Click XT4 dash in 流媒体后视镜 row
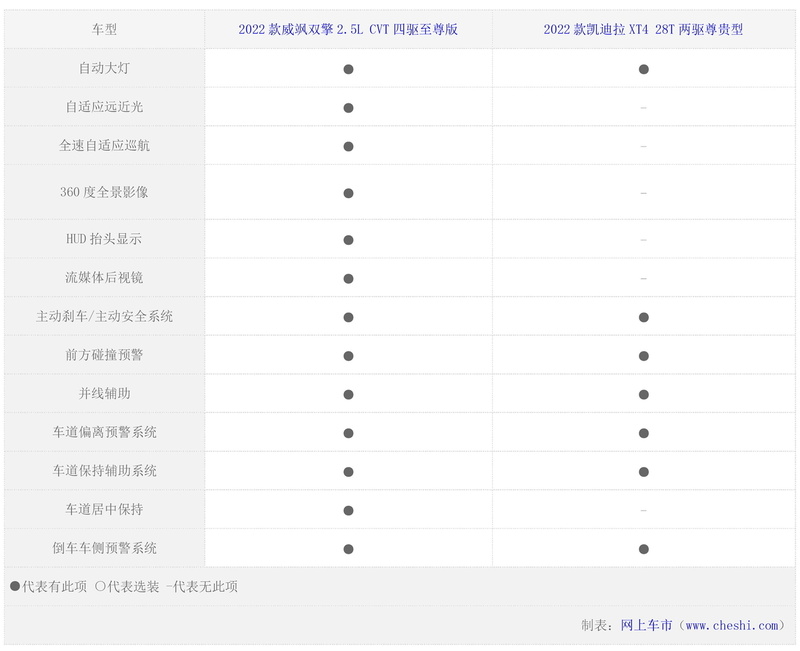The height and width of the screenshot is (651, 800). coord(643,278)
